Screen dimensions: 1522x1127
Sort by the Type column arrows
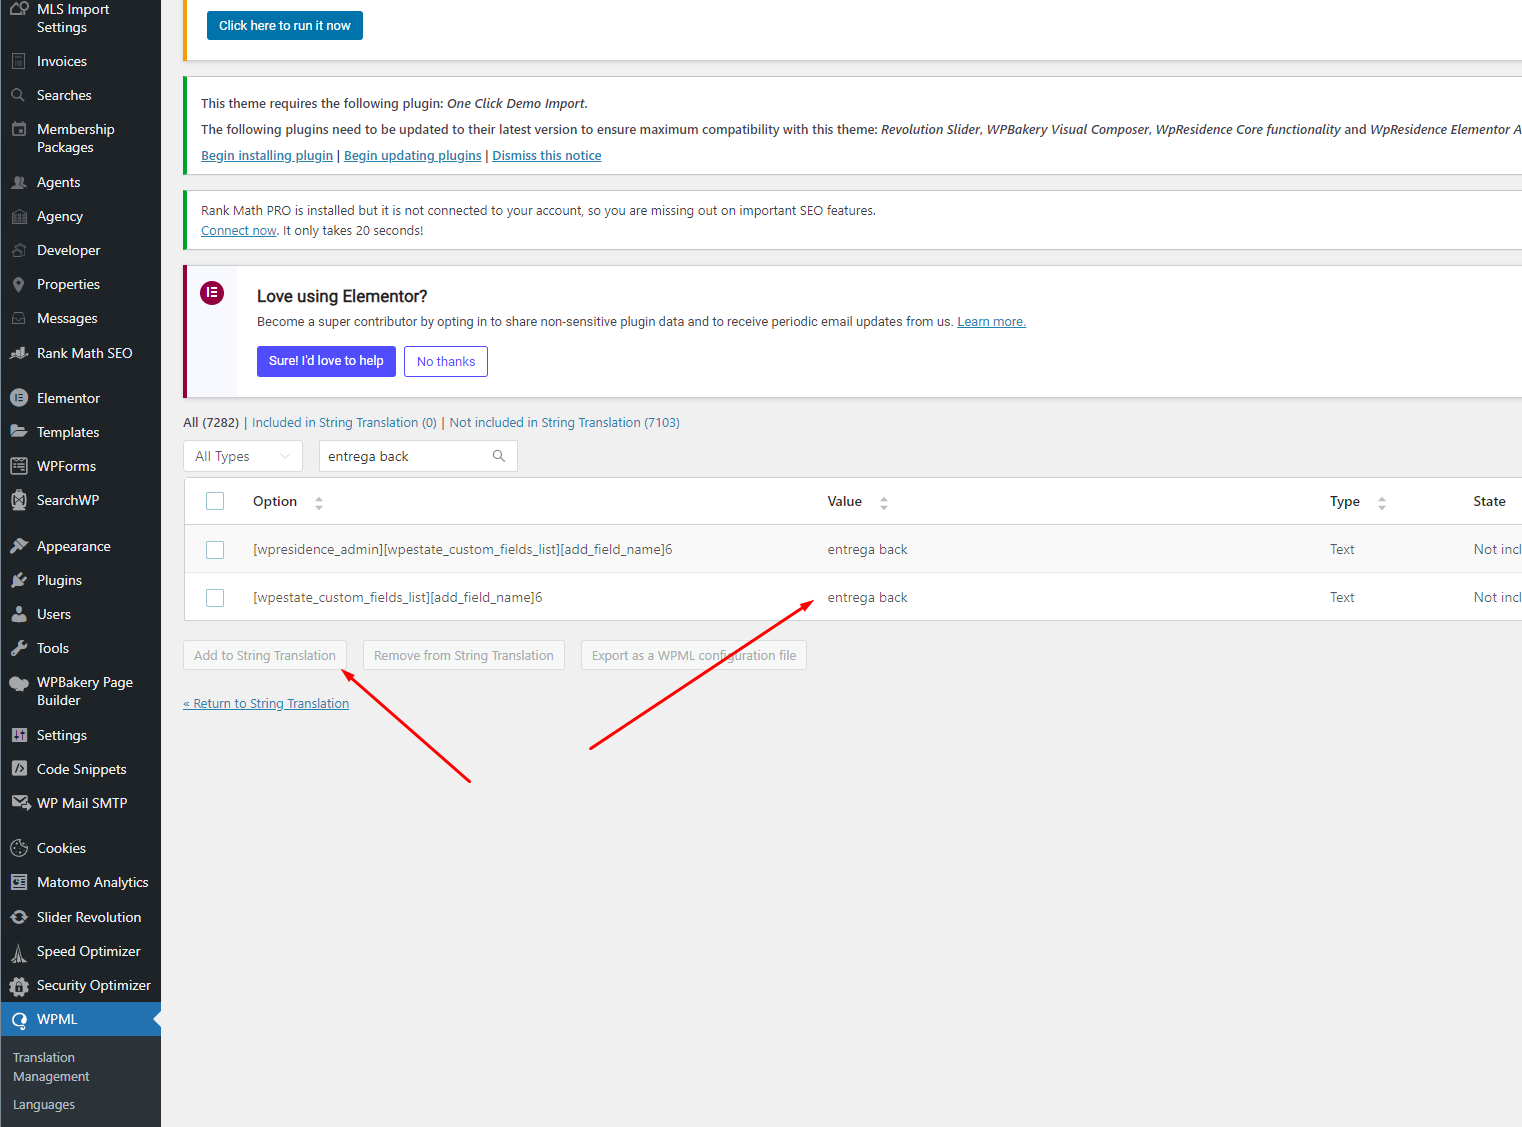[1382, 503]
